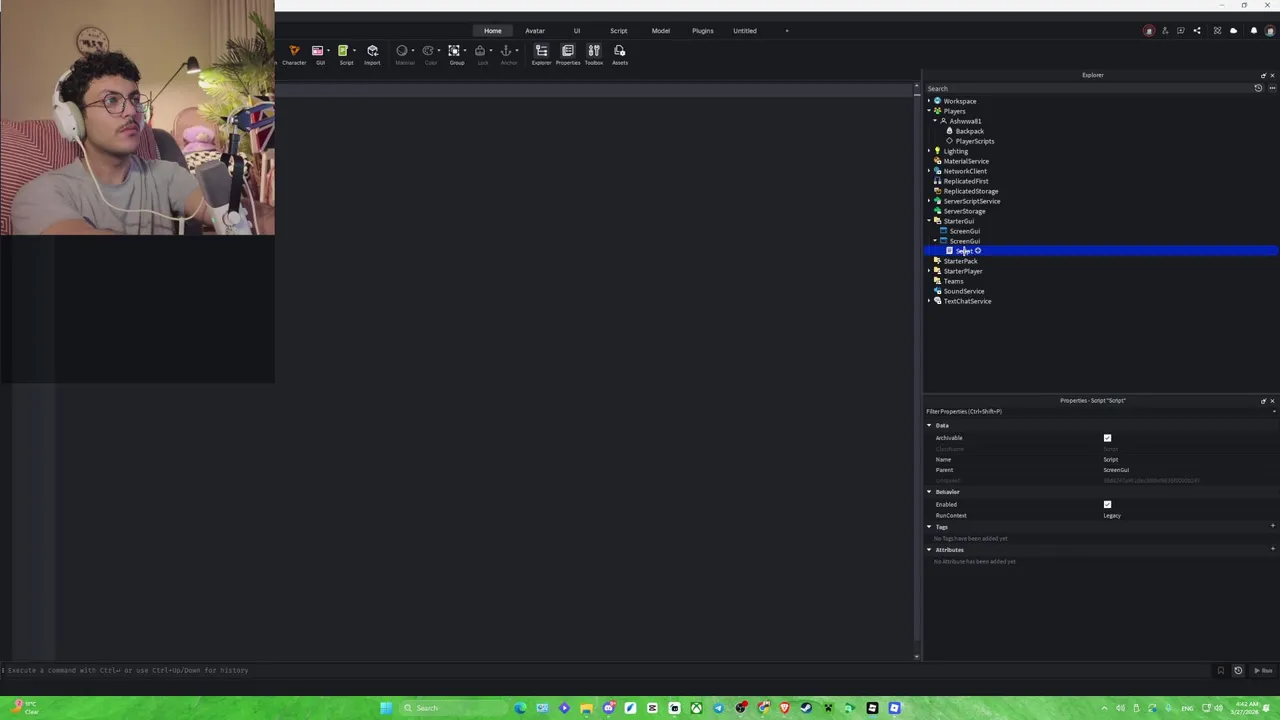Click the RunContext Legacy value
Viewport: 1280px width, 720px height.
click(1112, 515)
